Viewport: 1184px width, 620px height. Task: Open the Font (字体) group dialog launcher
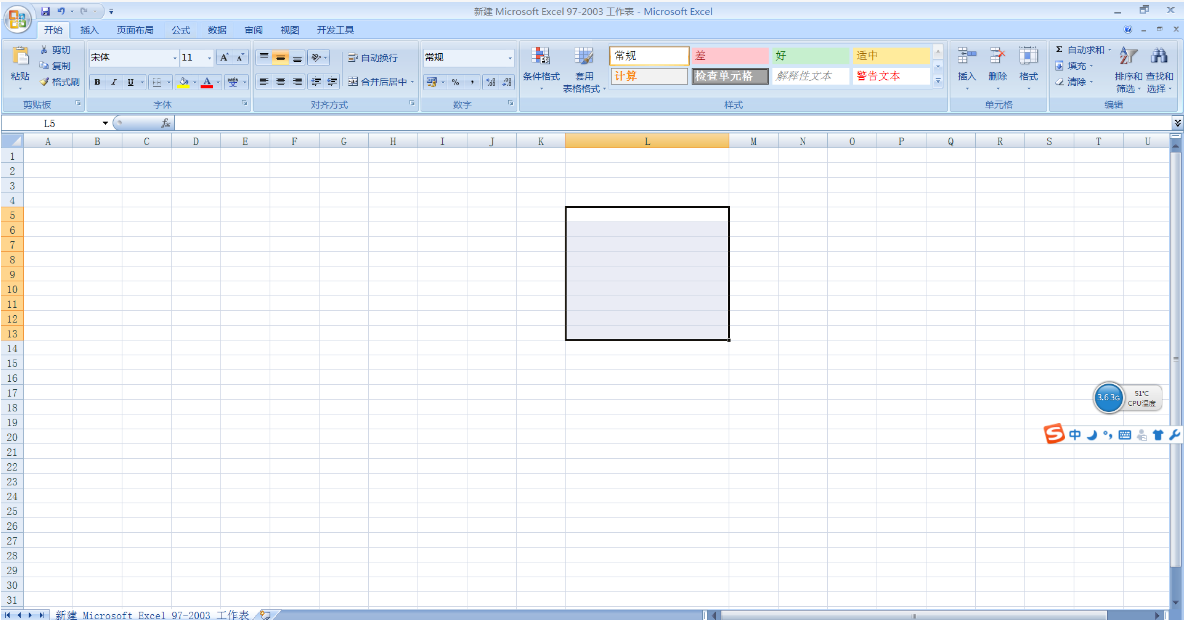coord(245,103)
